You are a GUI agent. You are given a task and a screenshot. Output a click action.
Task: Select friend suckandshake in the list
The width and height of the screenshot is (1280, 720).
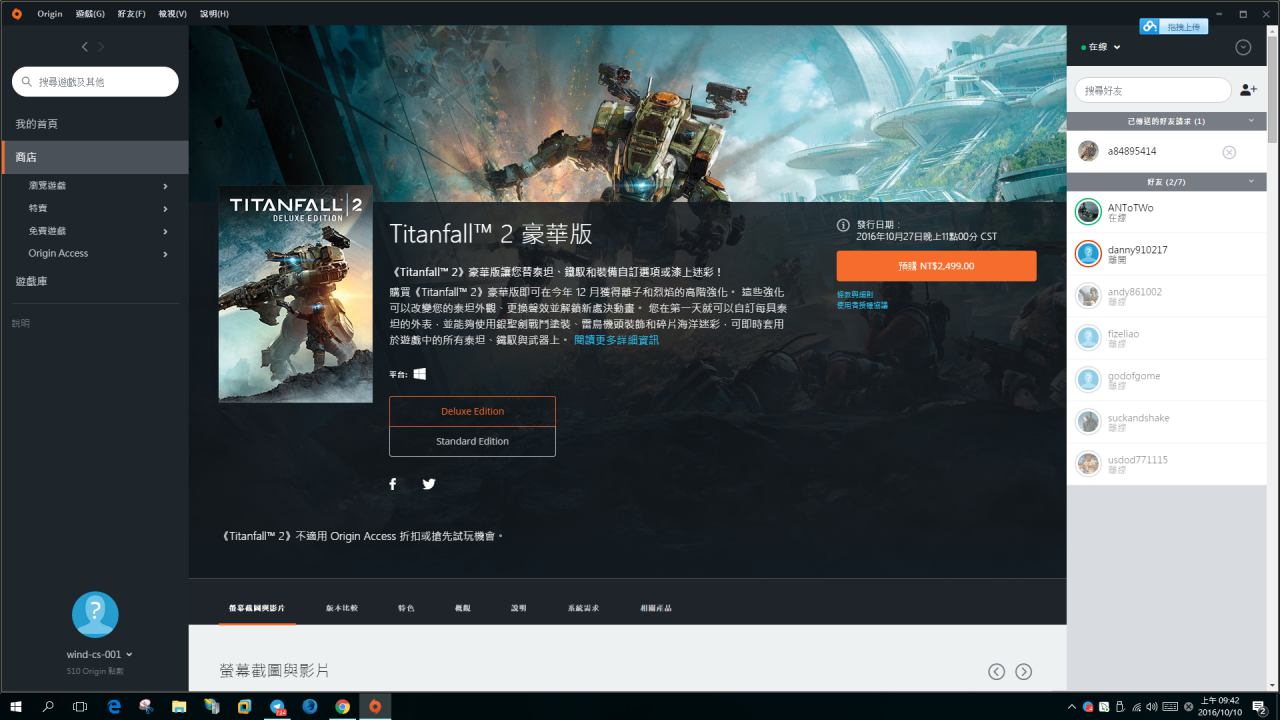[1167, 422]
